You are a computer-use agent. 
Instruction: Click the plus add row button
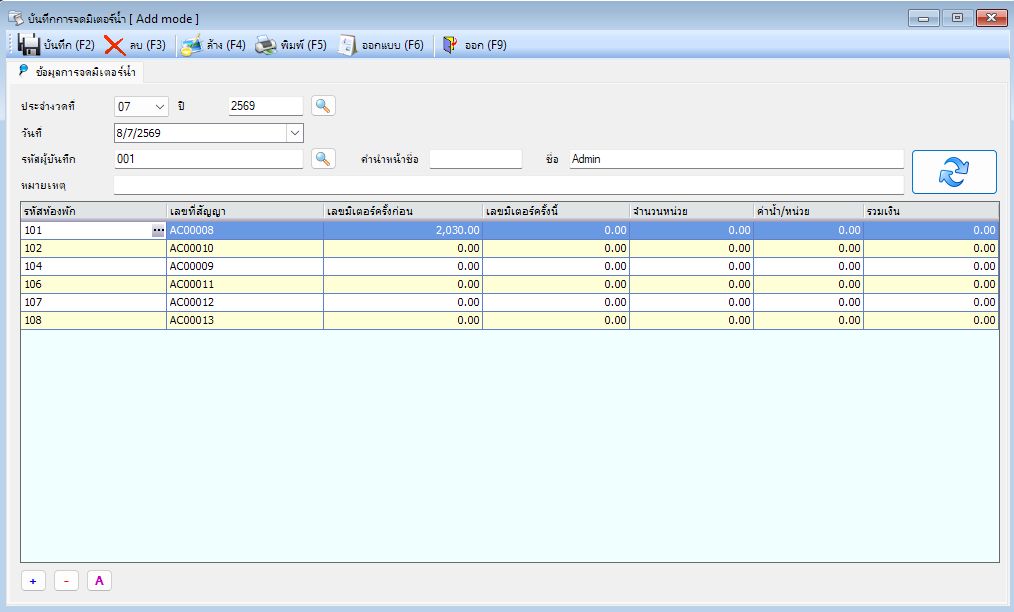pyautogui.click(x=33, y=581)
